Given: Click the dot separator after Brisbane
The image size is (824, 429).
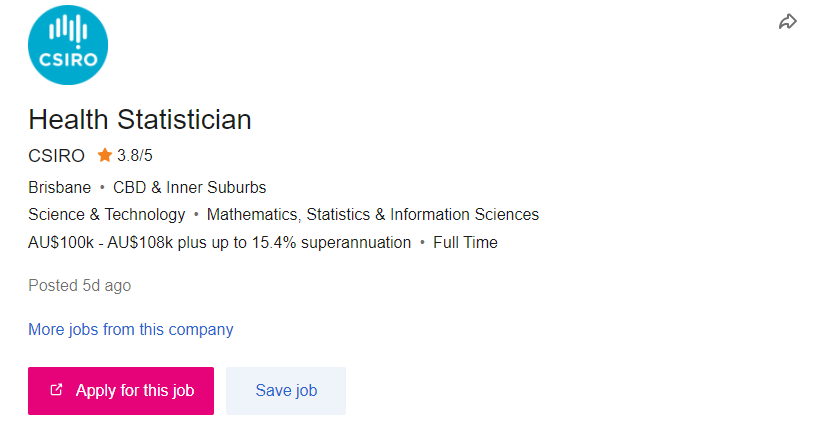Looking at the screenshot, I should (x=102, y=187).
